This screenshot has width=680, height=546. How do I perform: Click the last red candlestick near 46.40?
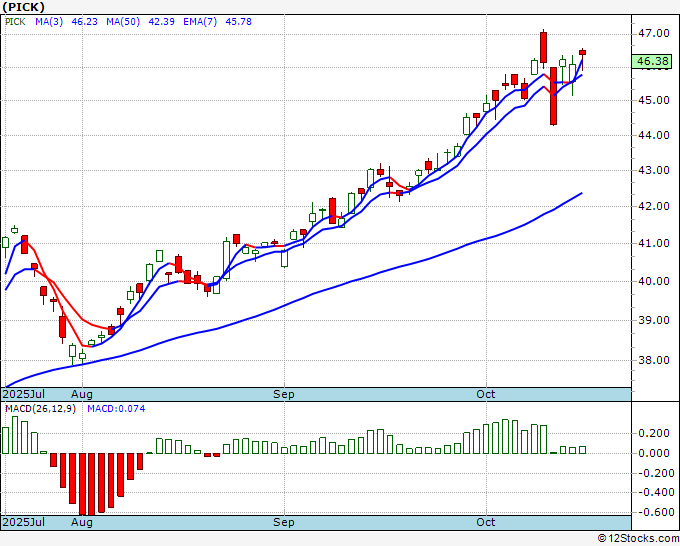[x=582, y=52]
